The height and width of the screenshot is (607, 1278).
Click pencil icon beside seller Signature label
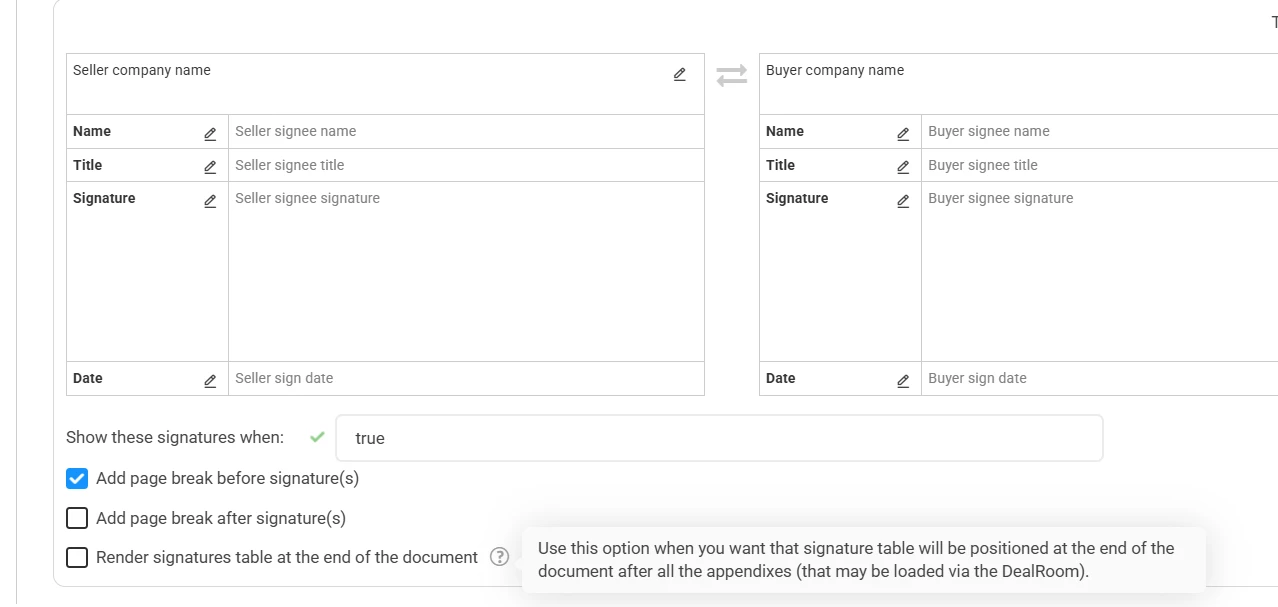coord(210,201)
